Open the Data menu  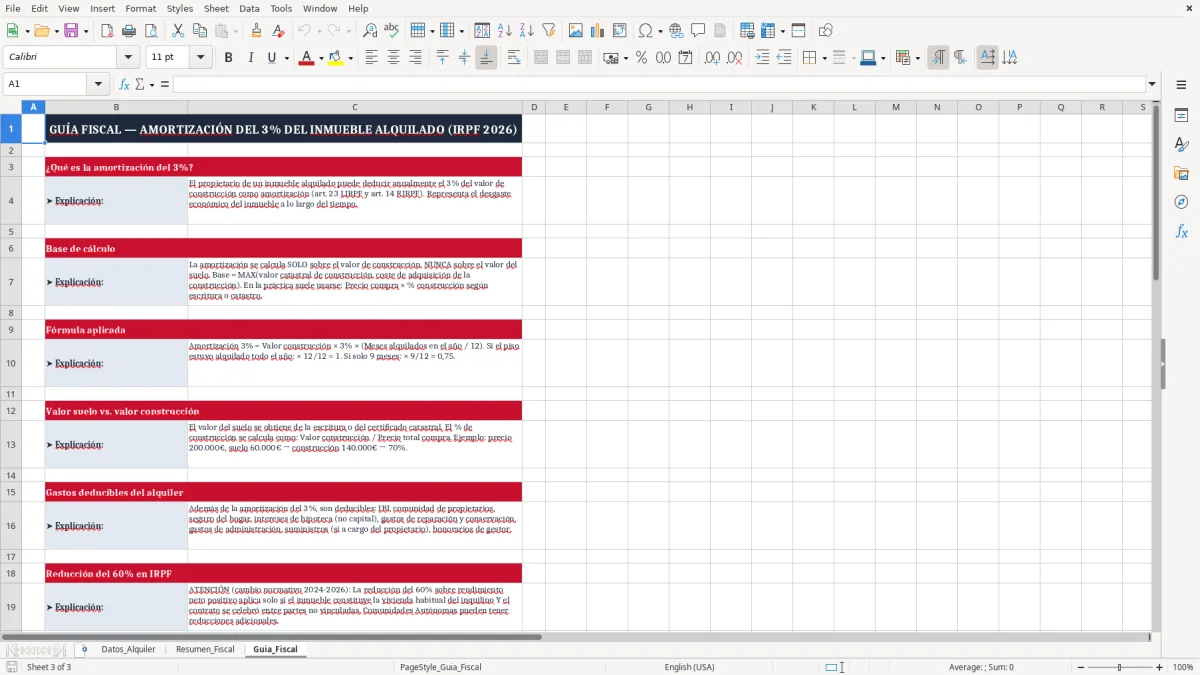pyautogui.click(x=249, y=8)
